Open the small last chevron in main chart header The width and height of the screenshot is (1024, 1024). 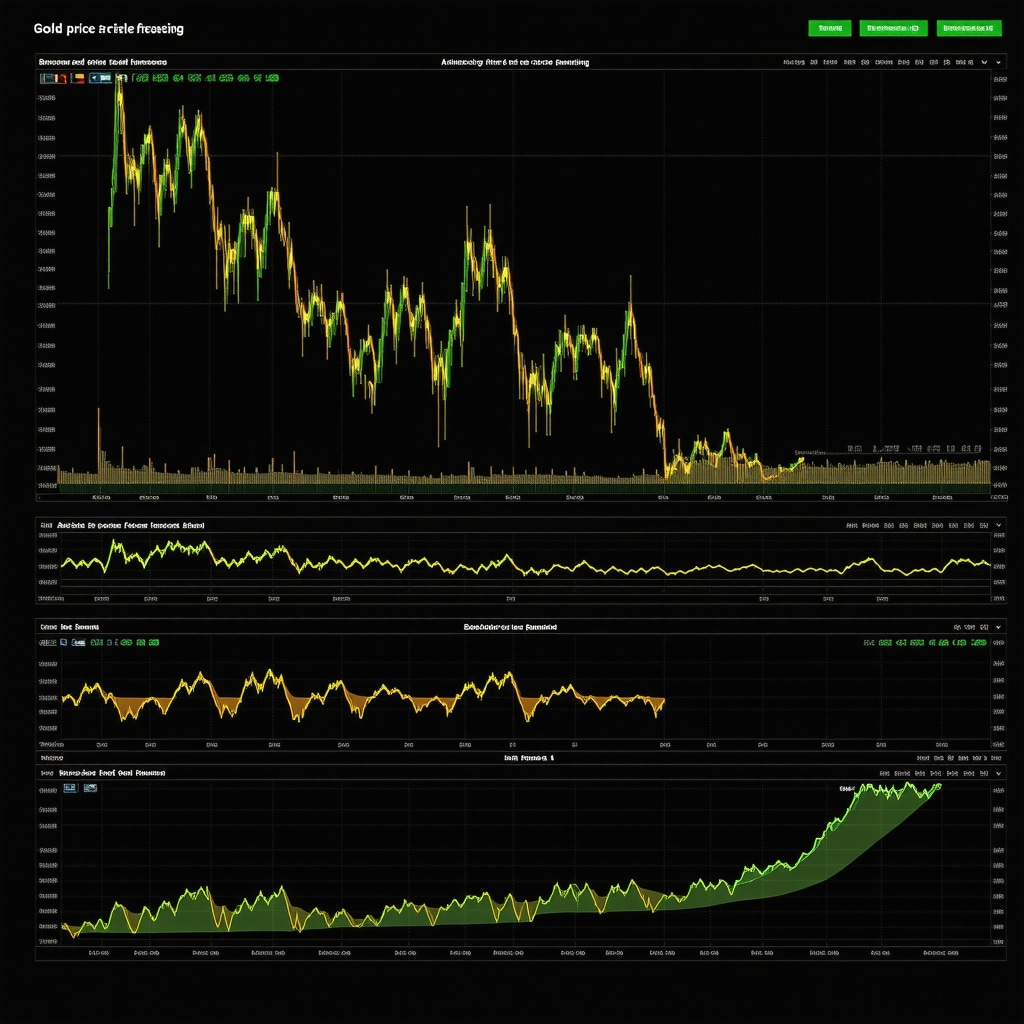[999, 63]
